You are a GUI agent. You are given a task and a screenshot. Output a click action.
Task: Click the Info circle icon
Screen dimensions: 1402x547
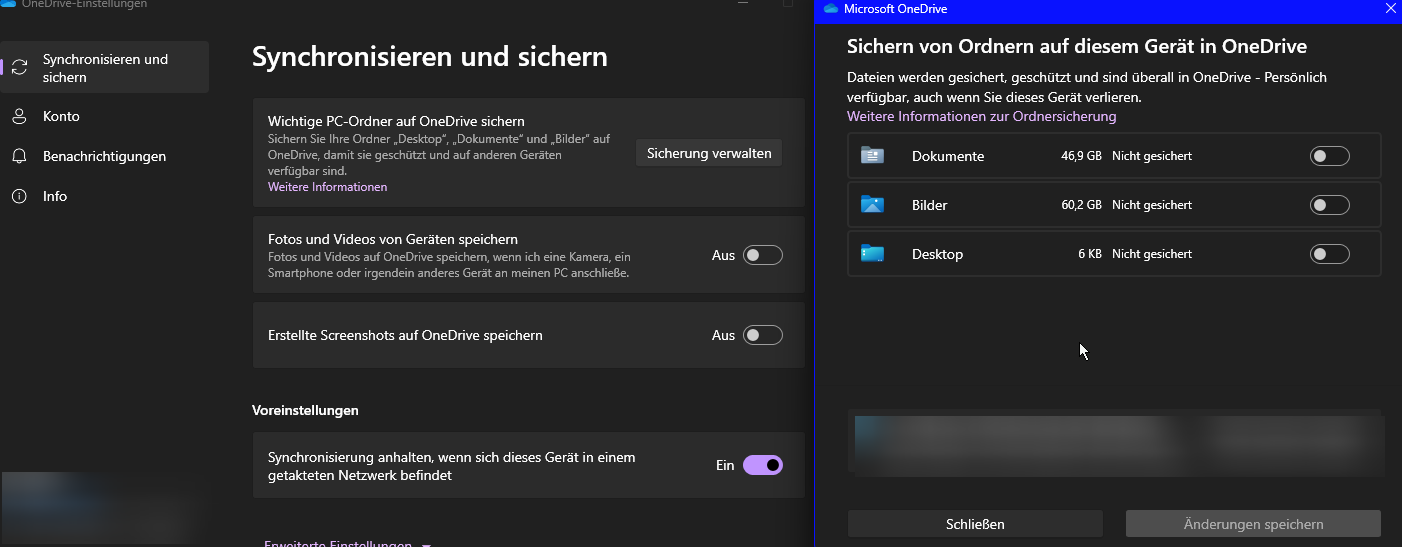pyautogui.click(x=19, y=197)
